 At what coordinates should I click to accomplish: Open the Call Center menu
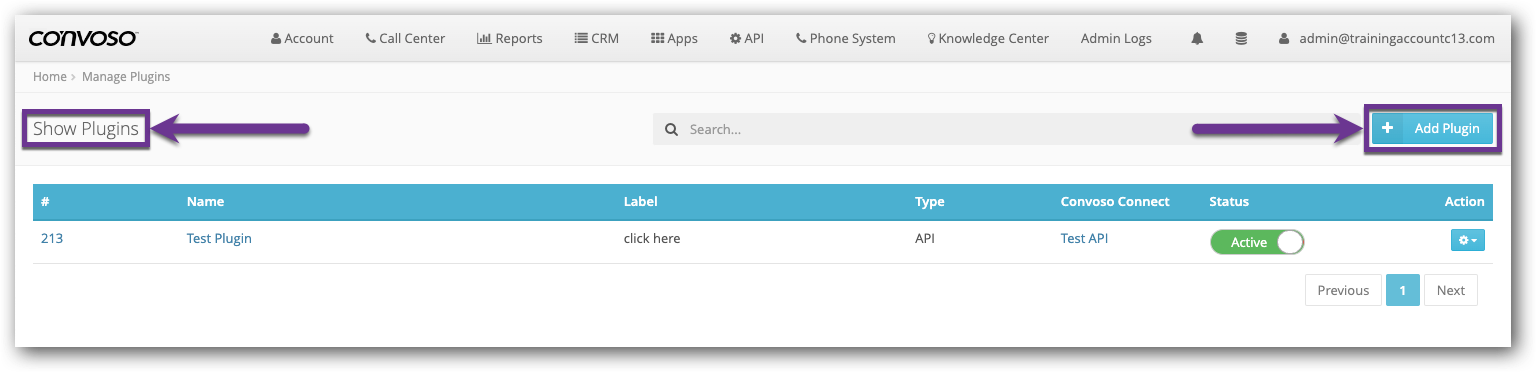click(405, 39)
